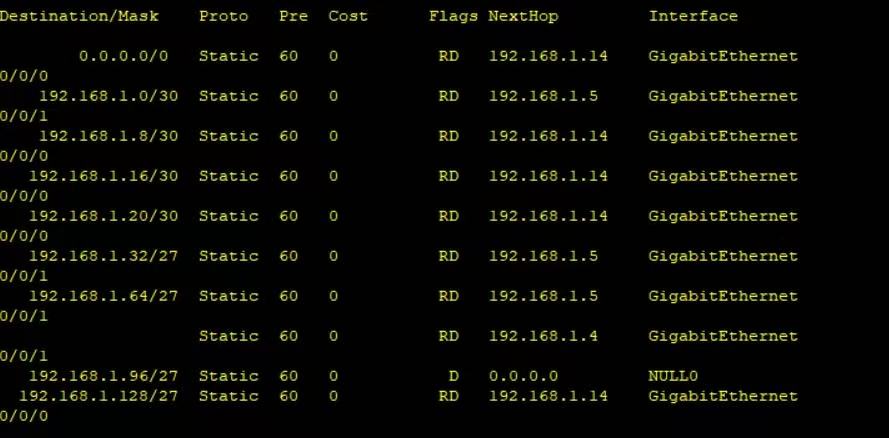This screenshot has height=438, width=889.
Task: Click preference 60 on the 192.168.1.8/30 row
Action: (x=288, y=136)
